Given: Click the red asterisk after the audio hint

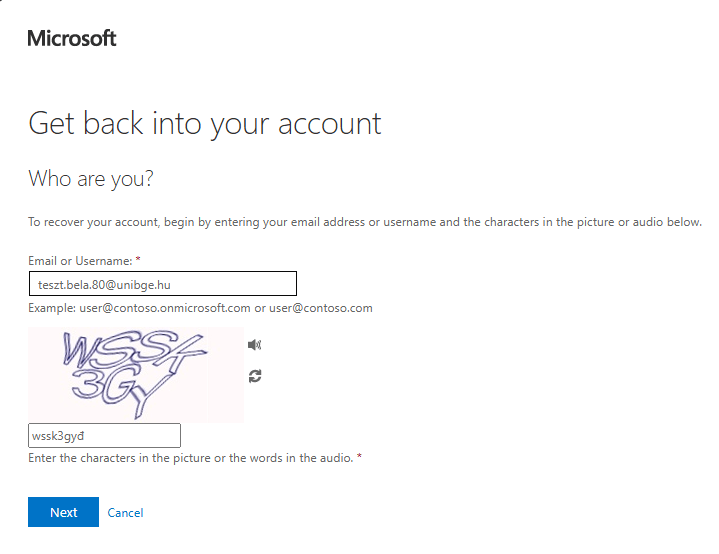Looking at the screenshot, I should pos(359,458).
